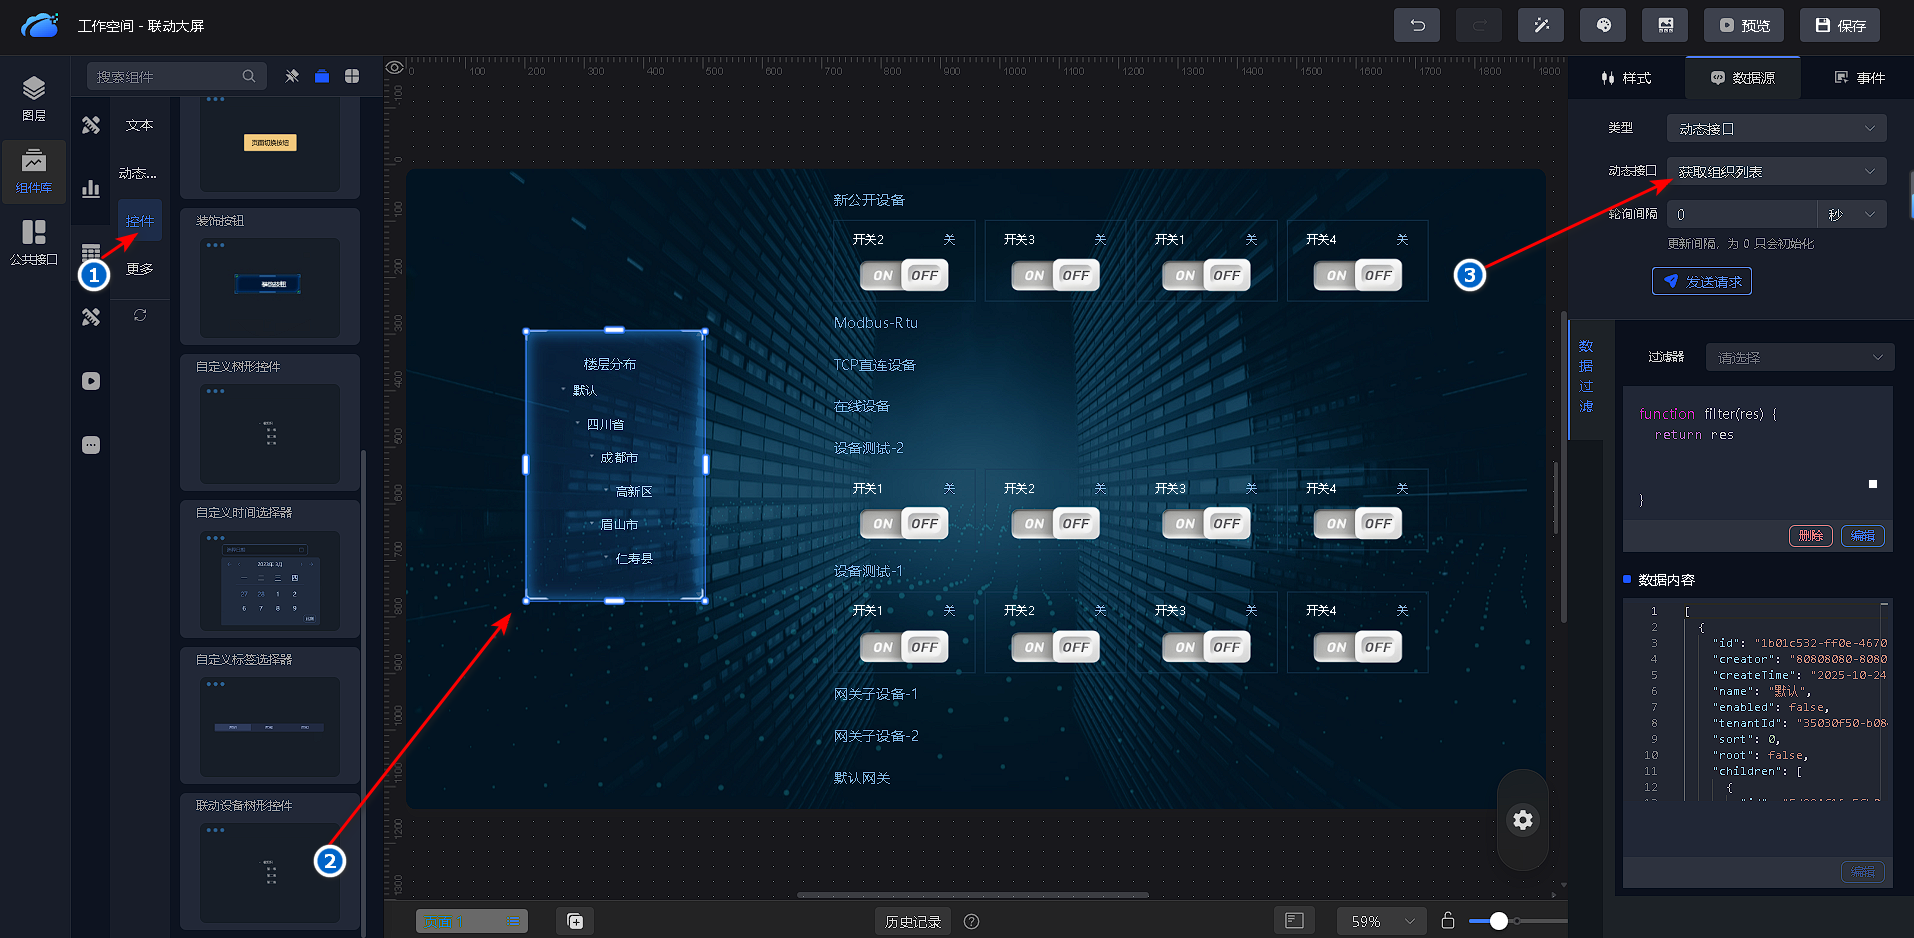Image resolution: width=1914 pixels, height=938 pixels.
Task: Select the bar chart component category icon
Action: pos(91,189)
